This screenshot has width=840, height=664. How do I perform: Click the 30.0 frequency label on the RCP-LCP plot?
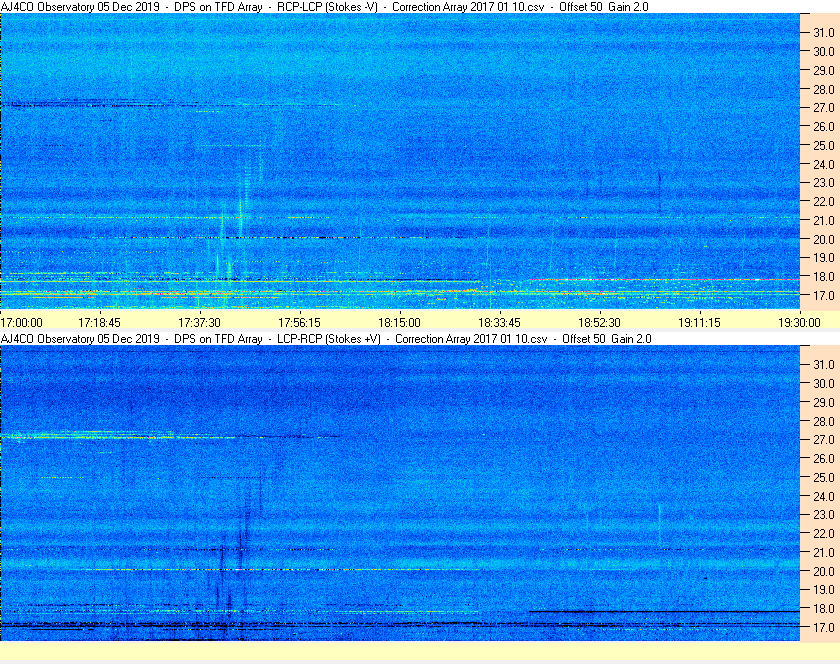824,51
